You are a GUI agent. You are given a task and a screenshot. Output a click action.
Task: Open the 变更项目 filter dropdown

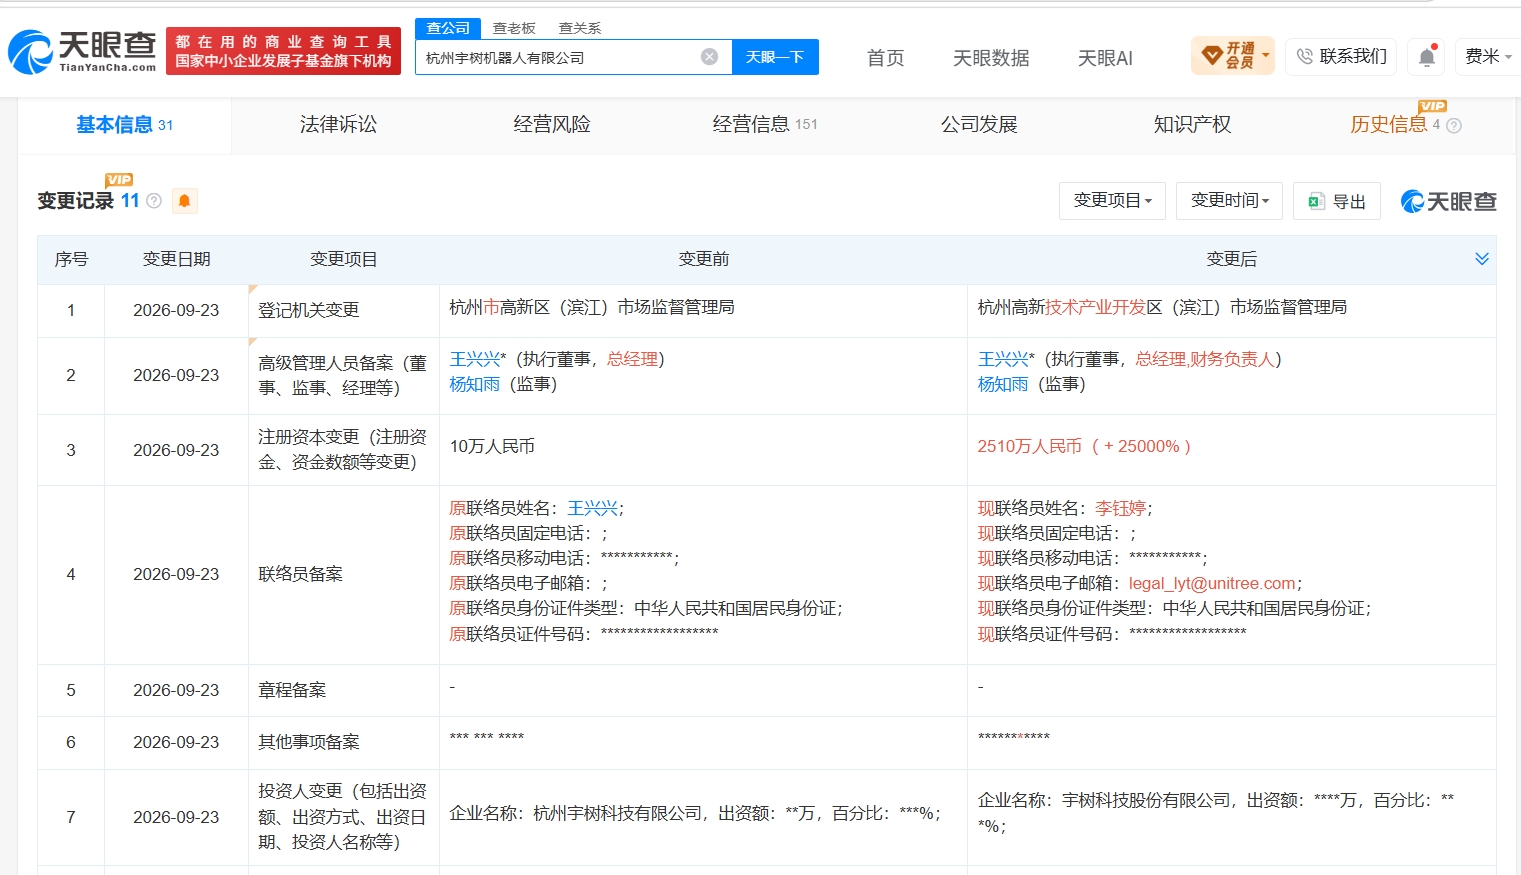pos(1112,201)
